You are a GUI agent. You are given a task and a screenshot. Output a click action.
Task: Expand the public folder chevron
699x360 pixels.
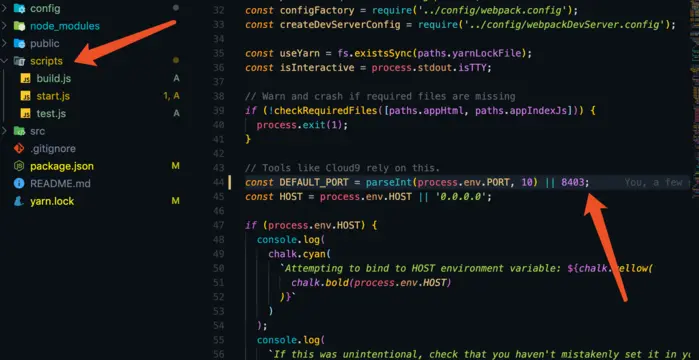(4, 43)
